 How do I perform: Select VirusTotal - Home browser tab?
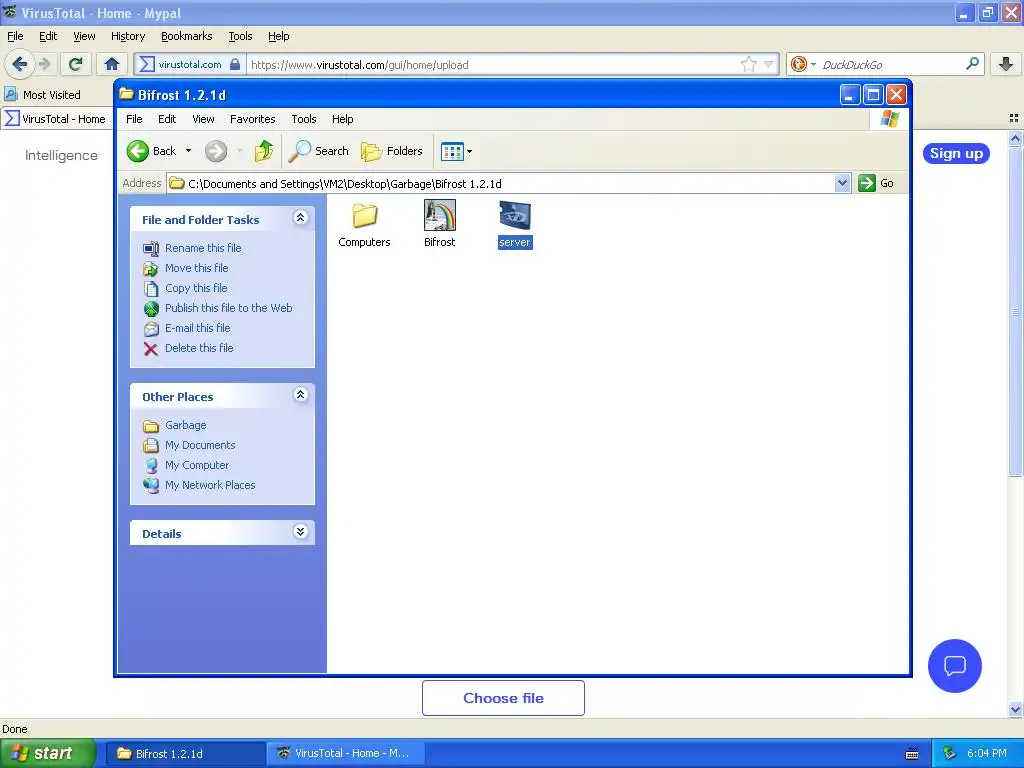point(57,119)
